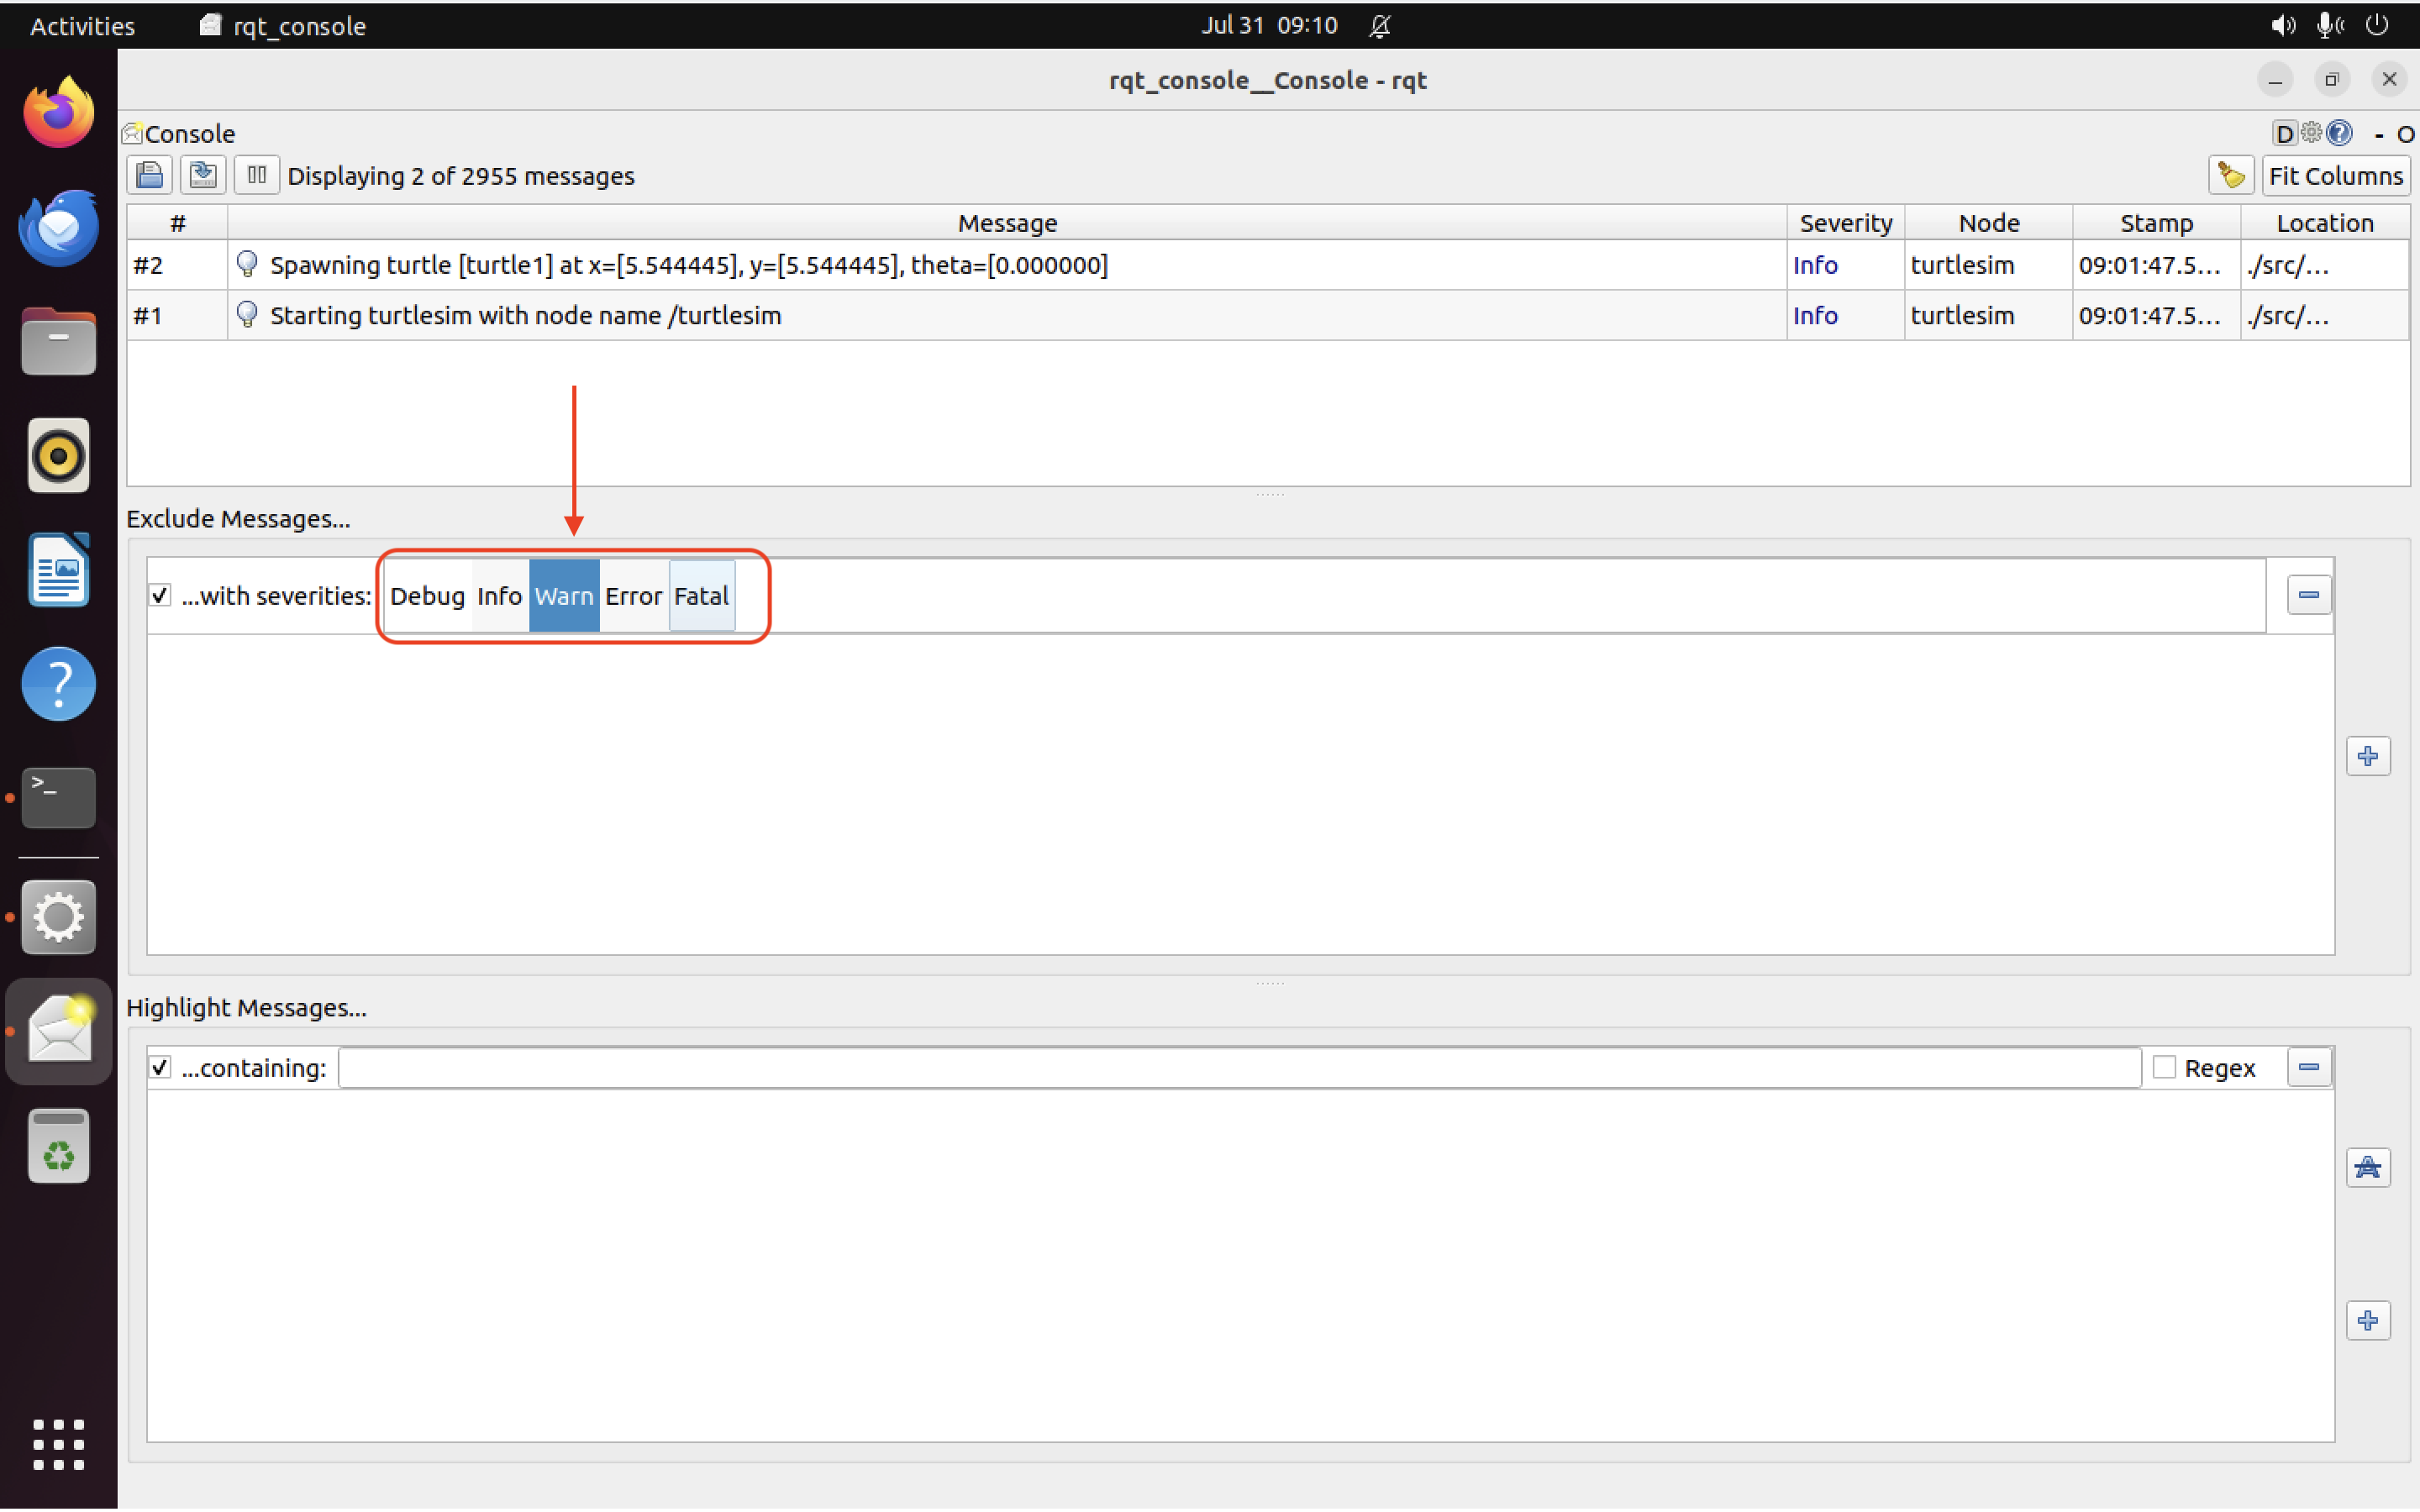Remove the severities filter using the minus icon

2309,594
